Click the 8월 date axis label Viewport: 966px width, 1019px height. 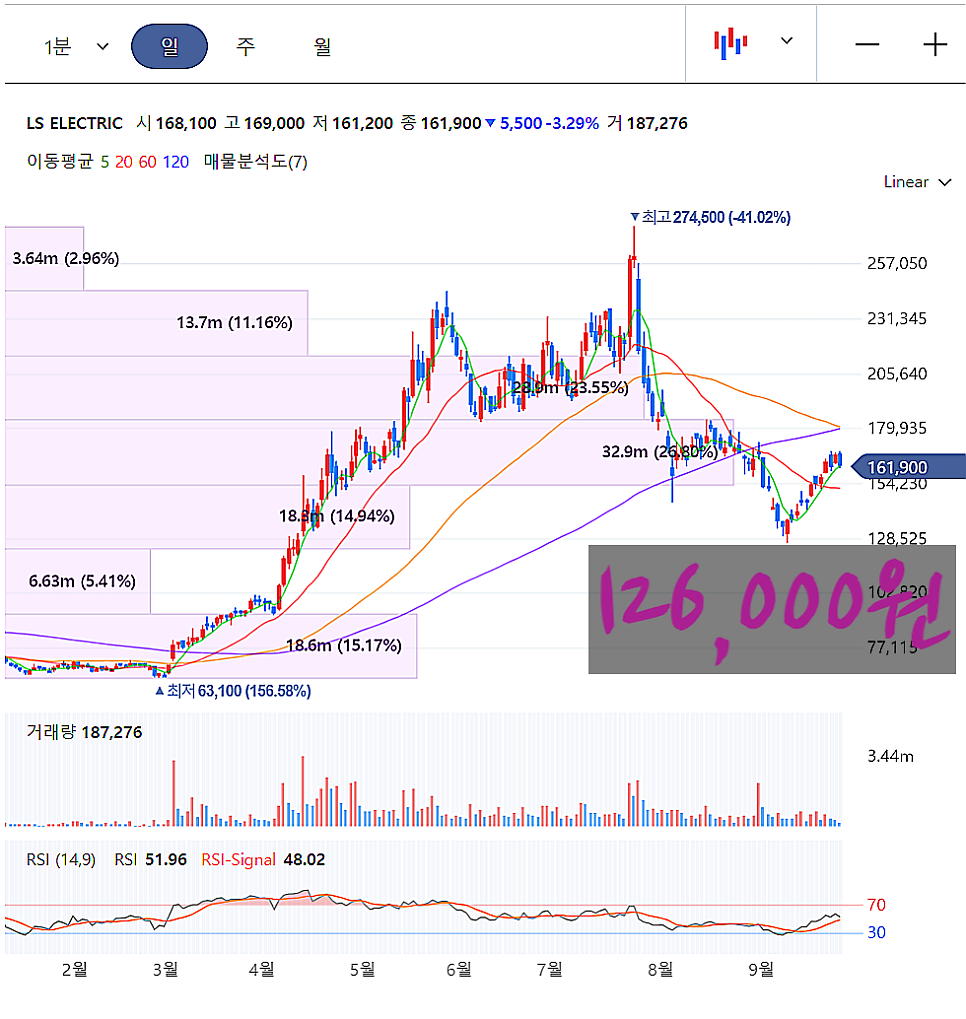coord(660,970)
